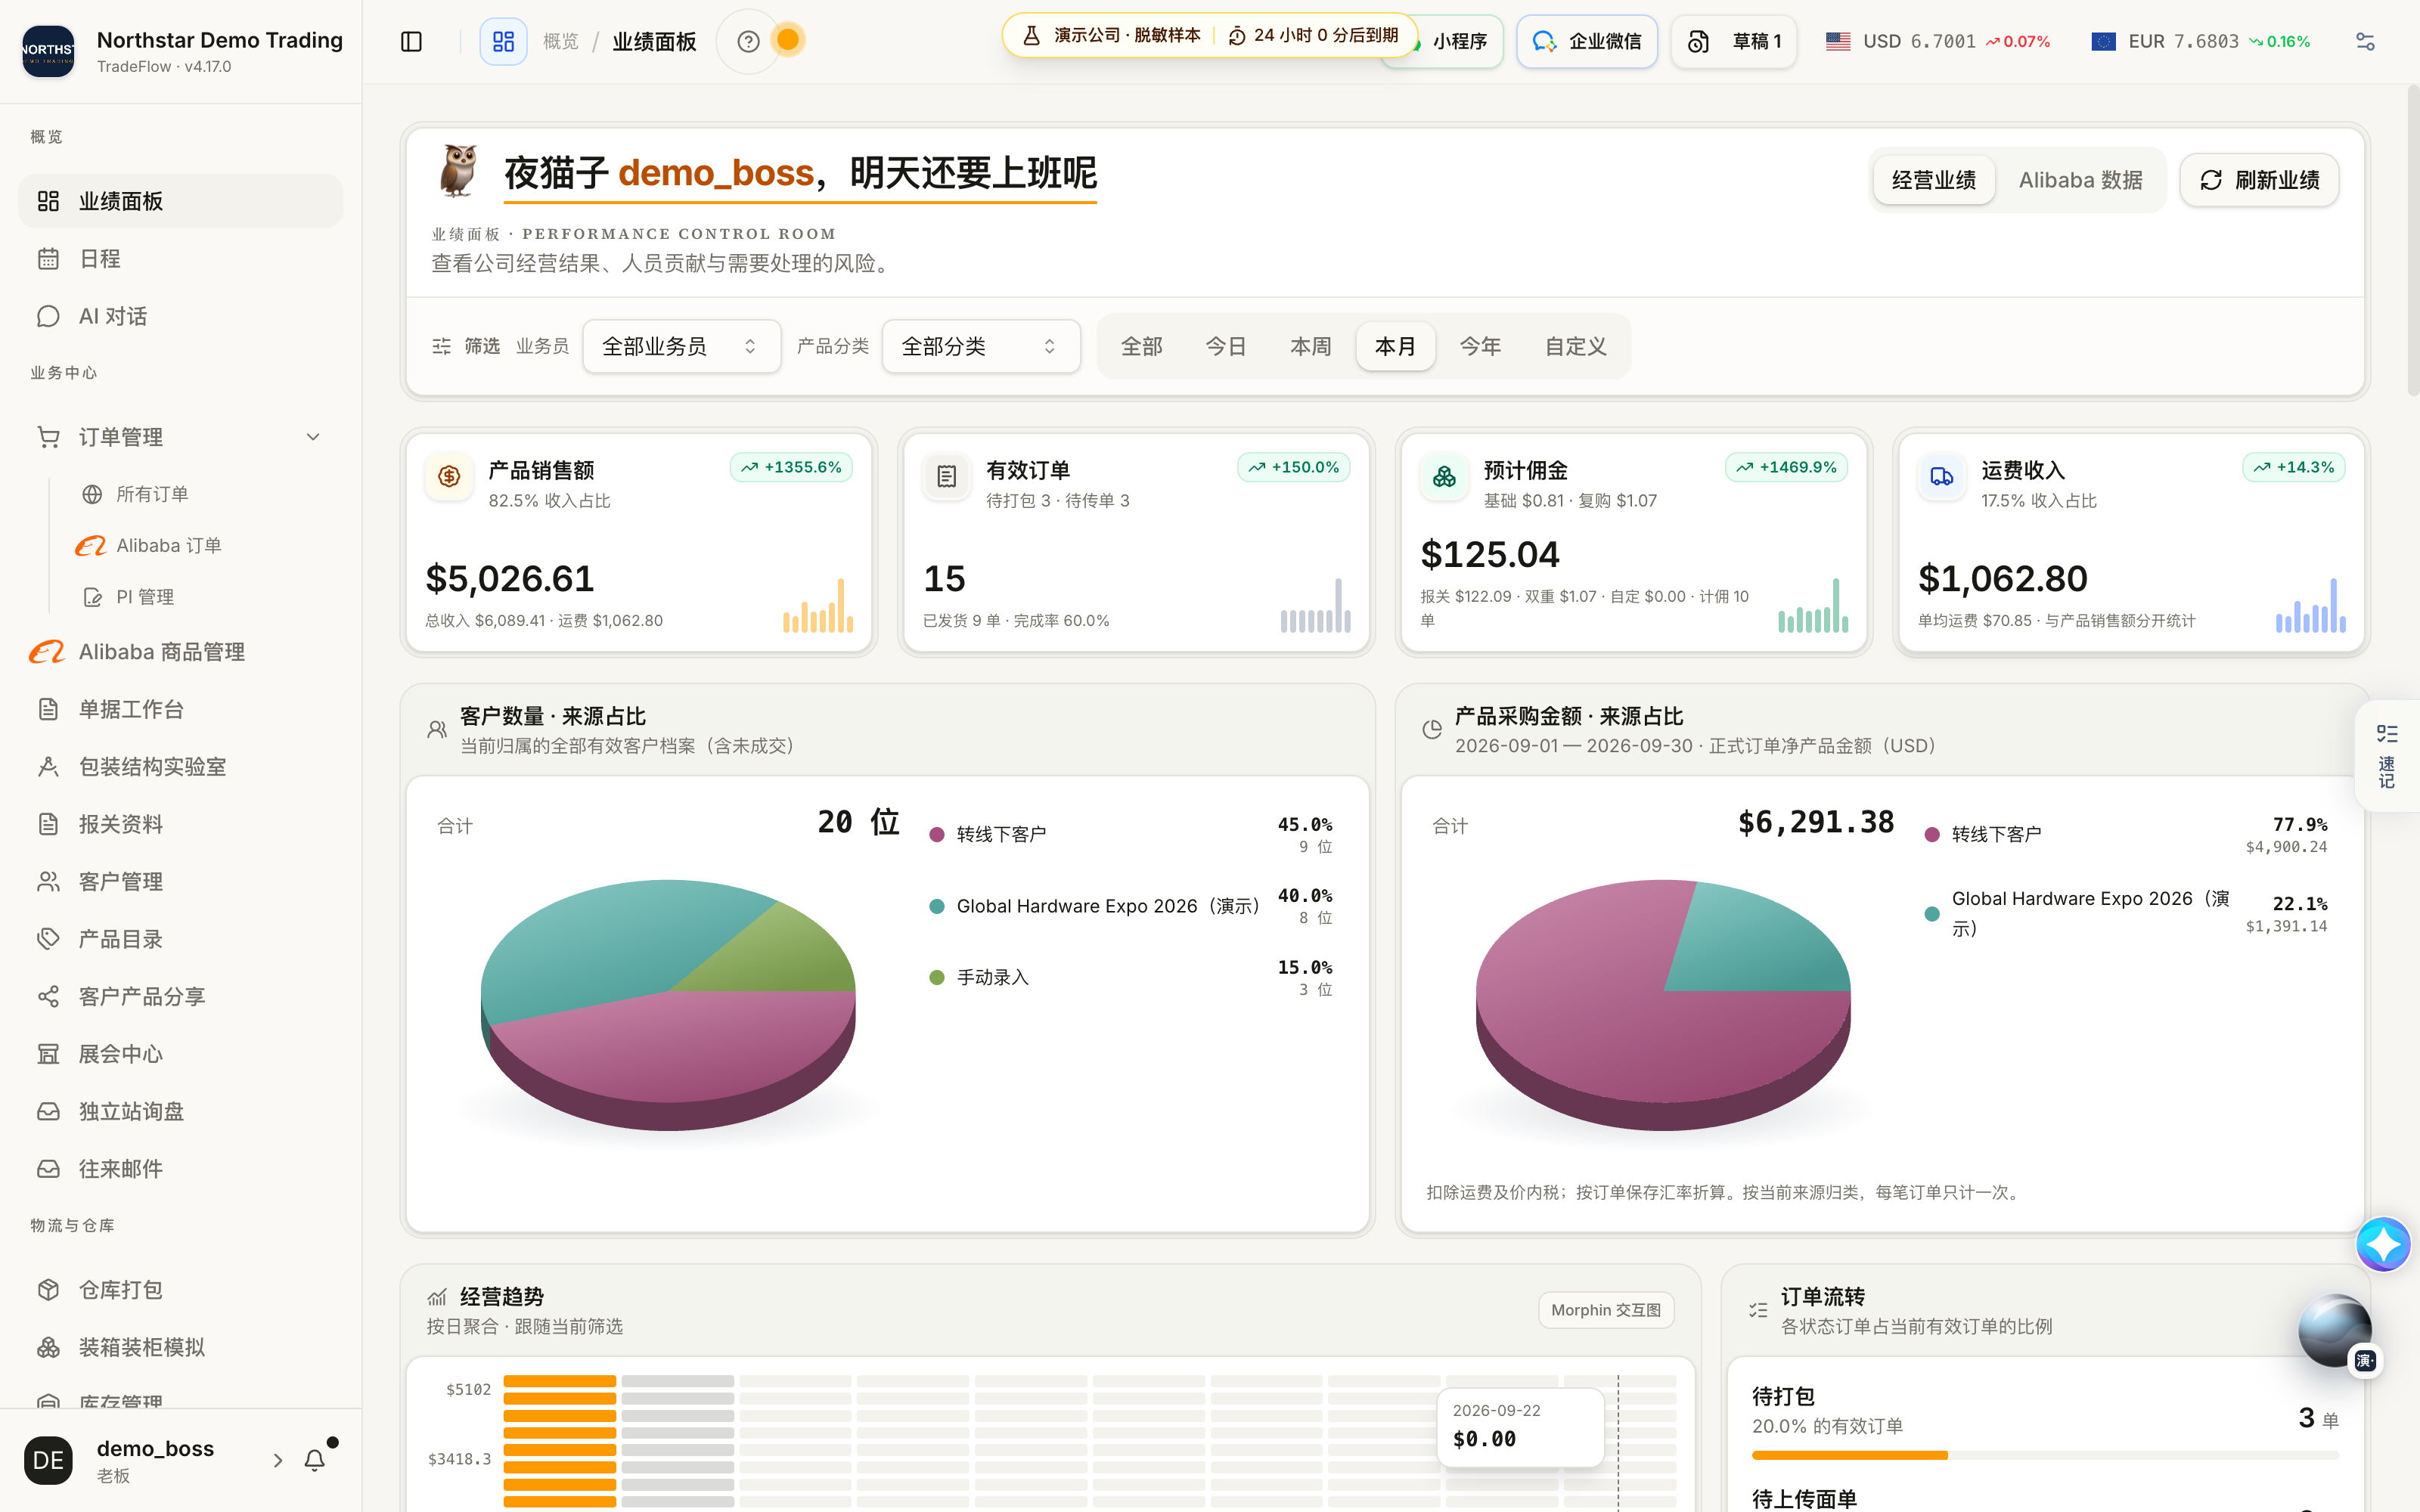
Task: Open 全部分类 product category dropdown
Action: coord(980,346)
